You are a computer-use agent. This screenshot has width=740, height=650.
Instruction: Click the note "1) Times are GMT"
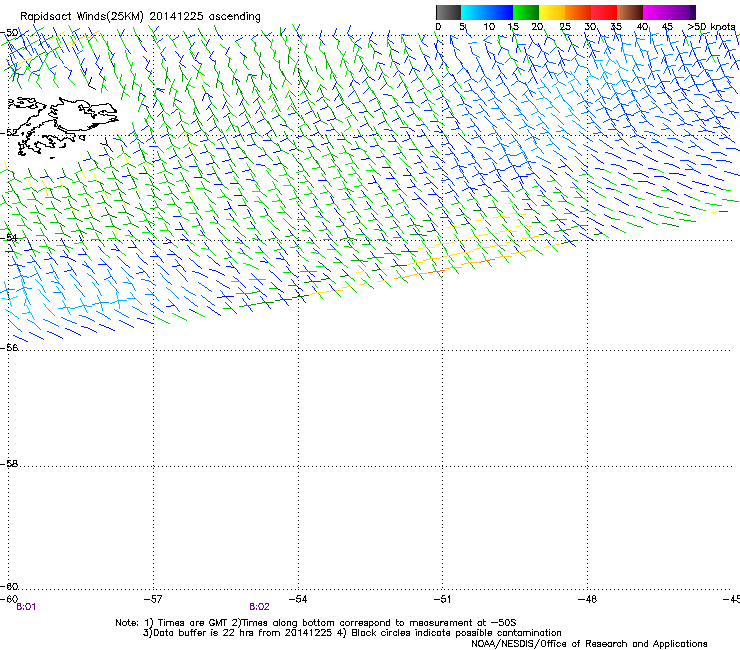(x=186, y=623)
